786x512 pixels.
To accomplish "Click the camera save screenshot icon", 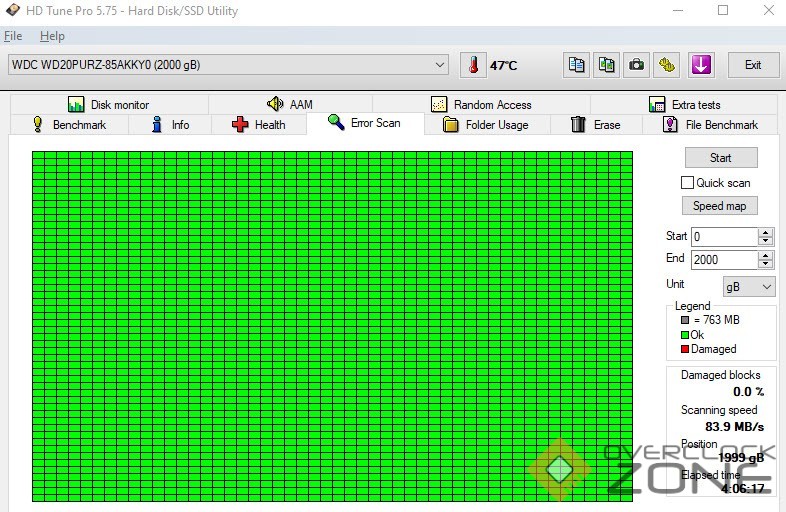I will (637, 65).
